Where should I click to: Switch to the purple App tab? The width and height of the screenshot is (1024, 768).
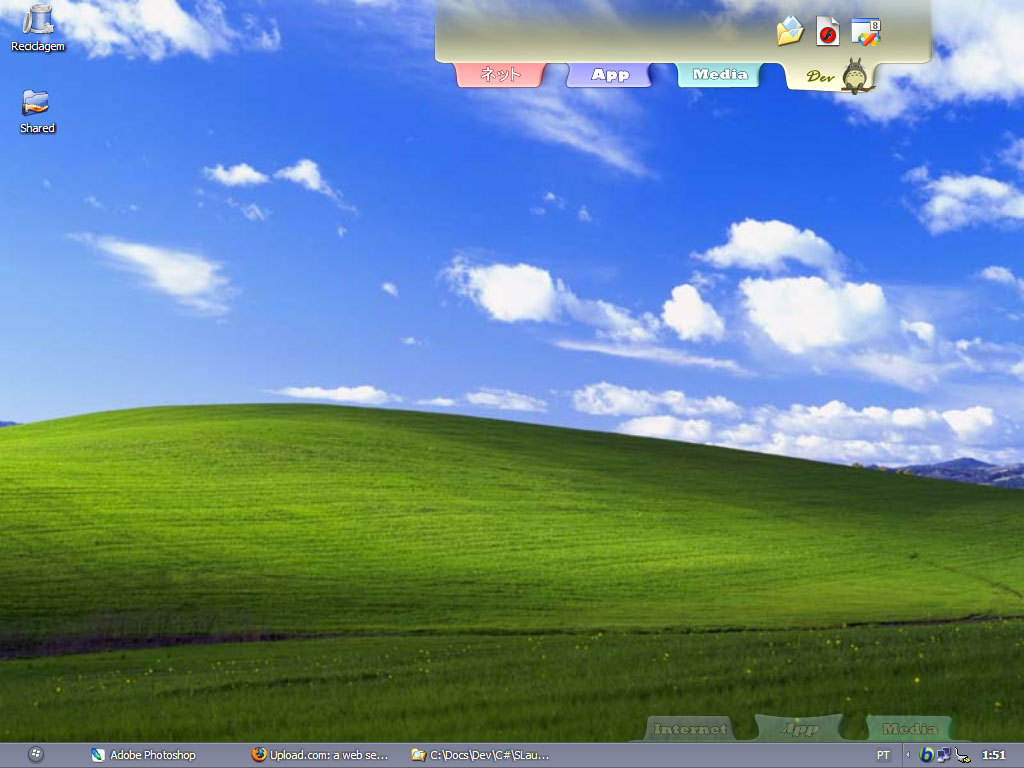[x=610, y=75]
